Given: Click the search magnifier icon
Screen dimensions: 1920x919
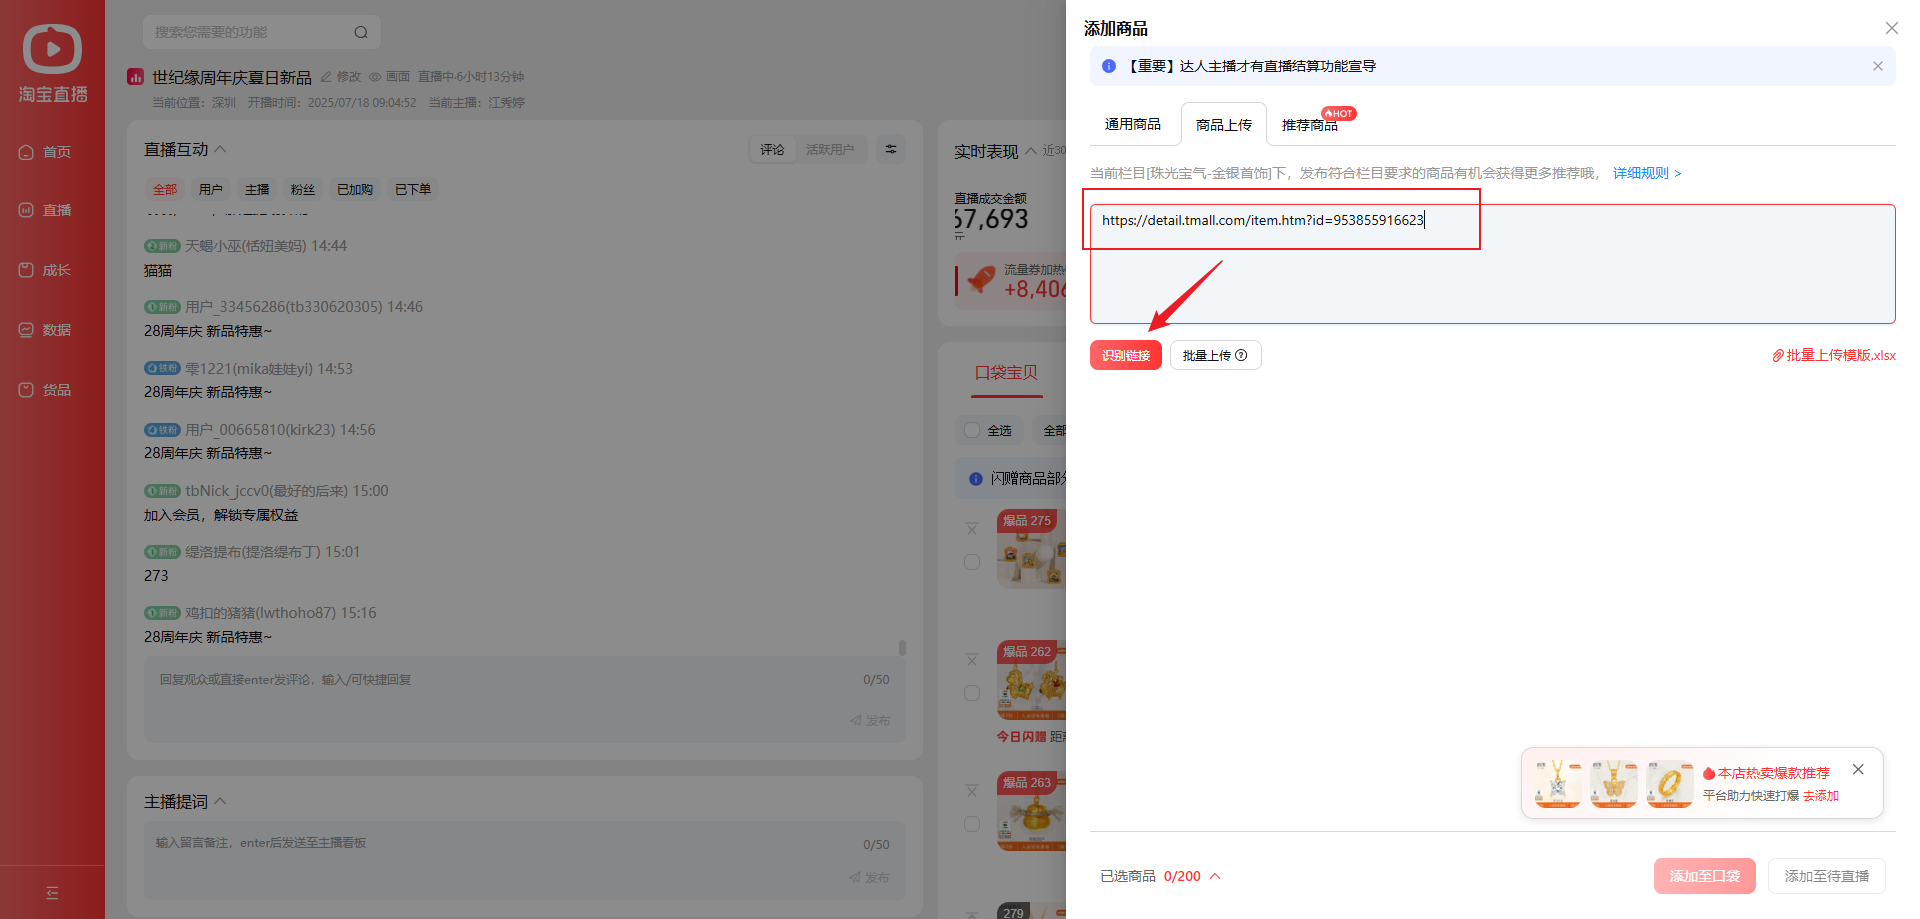Looking at the screenshot, I should pos(361,33).
